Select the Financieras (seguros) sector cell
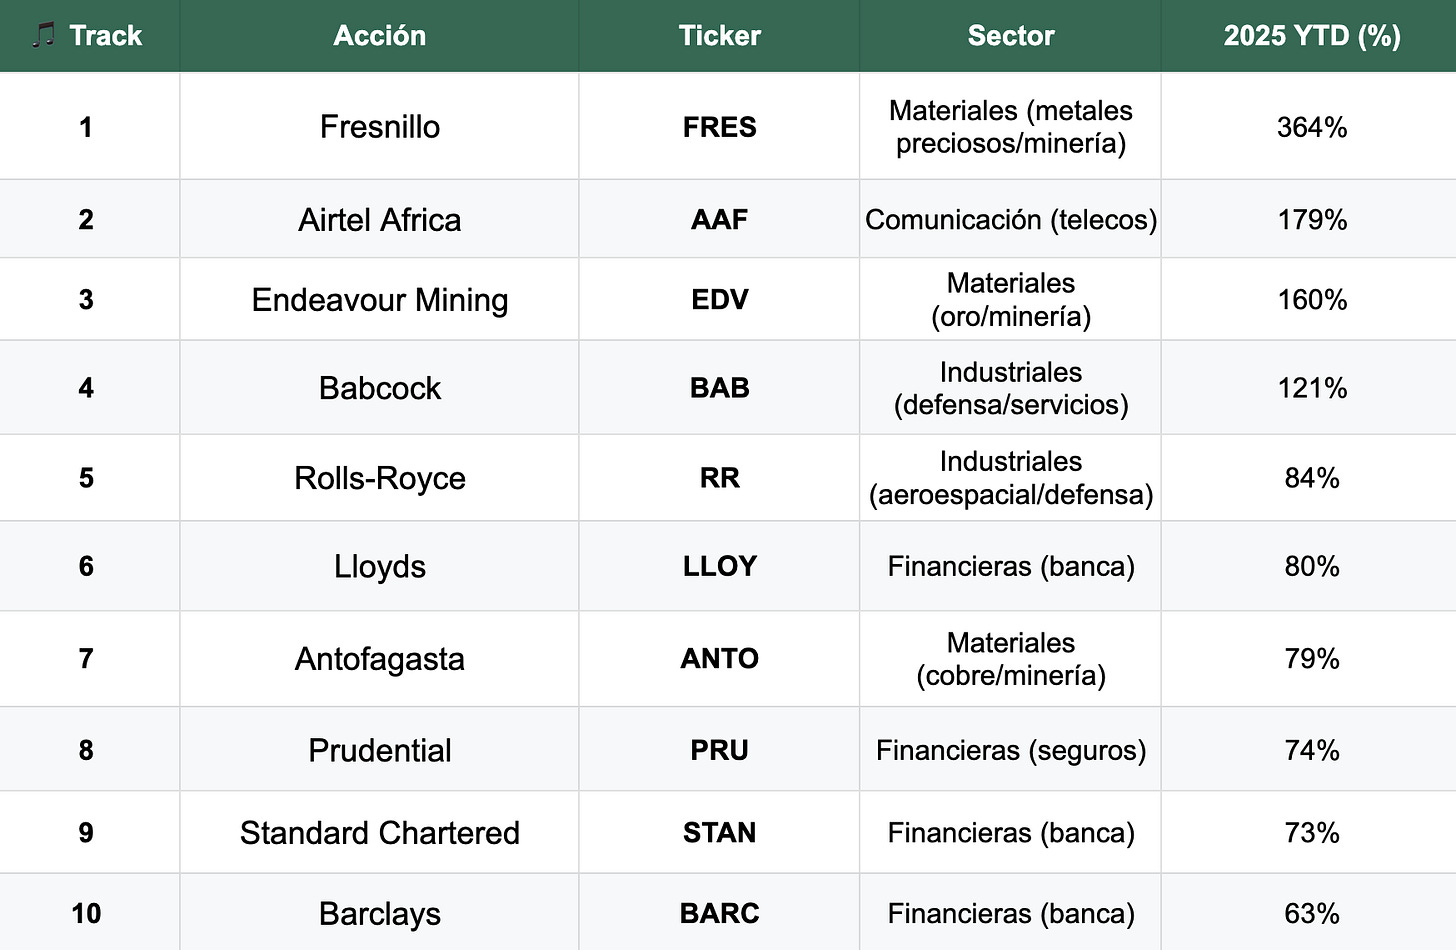 (x=1010, y=750)
